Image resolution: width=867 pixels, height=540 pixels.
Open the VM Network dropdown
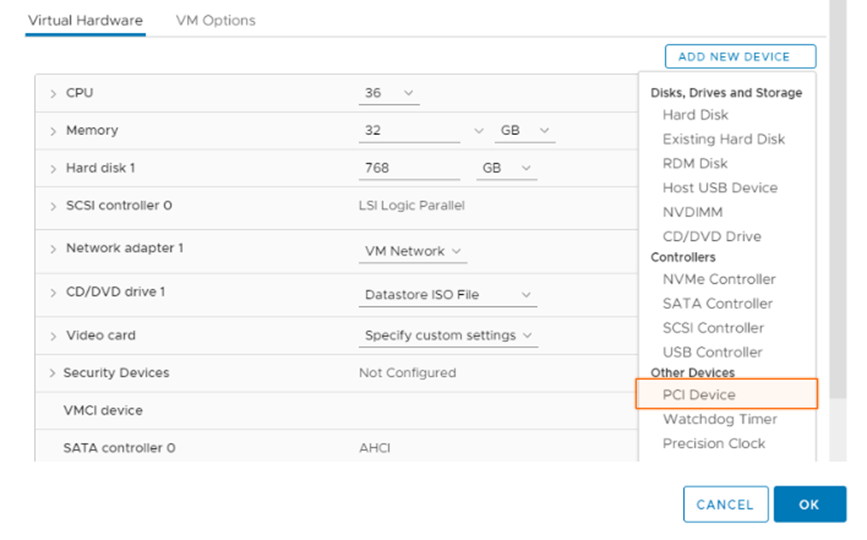coord(412,251)
